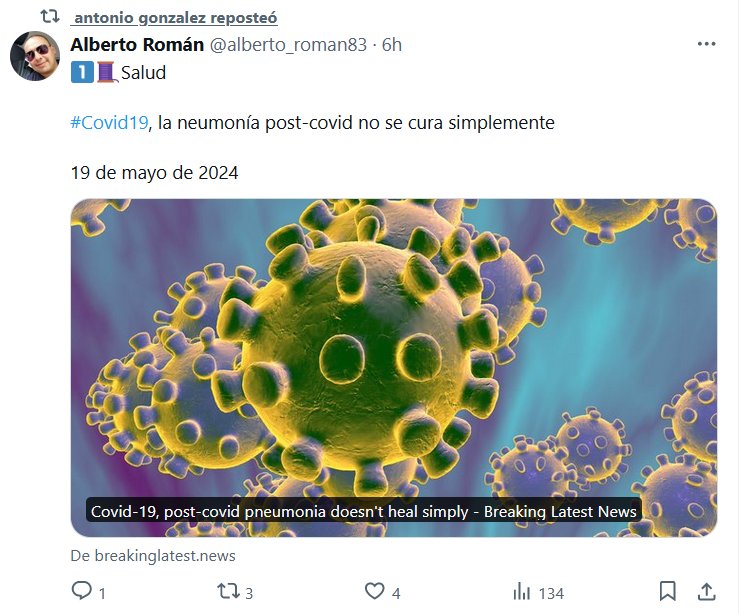Viewport: 742px width, 614px height.
Task: Click the thread spool emoji
Action: [x=106, y=72]
